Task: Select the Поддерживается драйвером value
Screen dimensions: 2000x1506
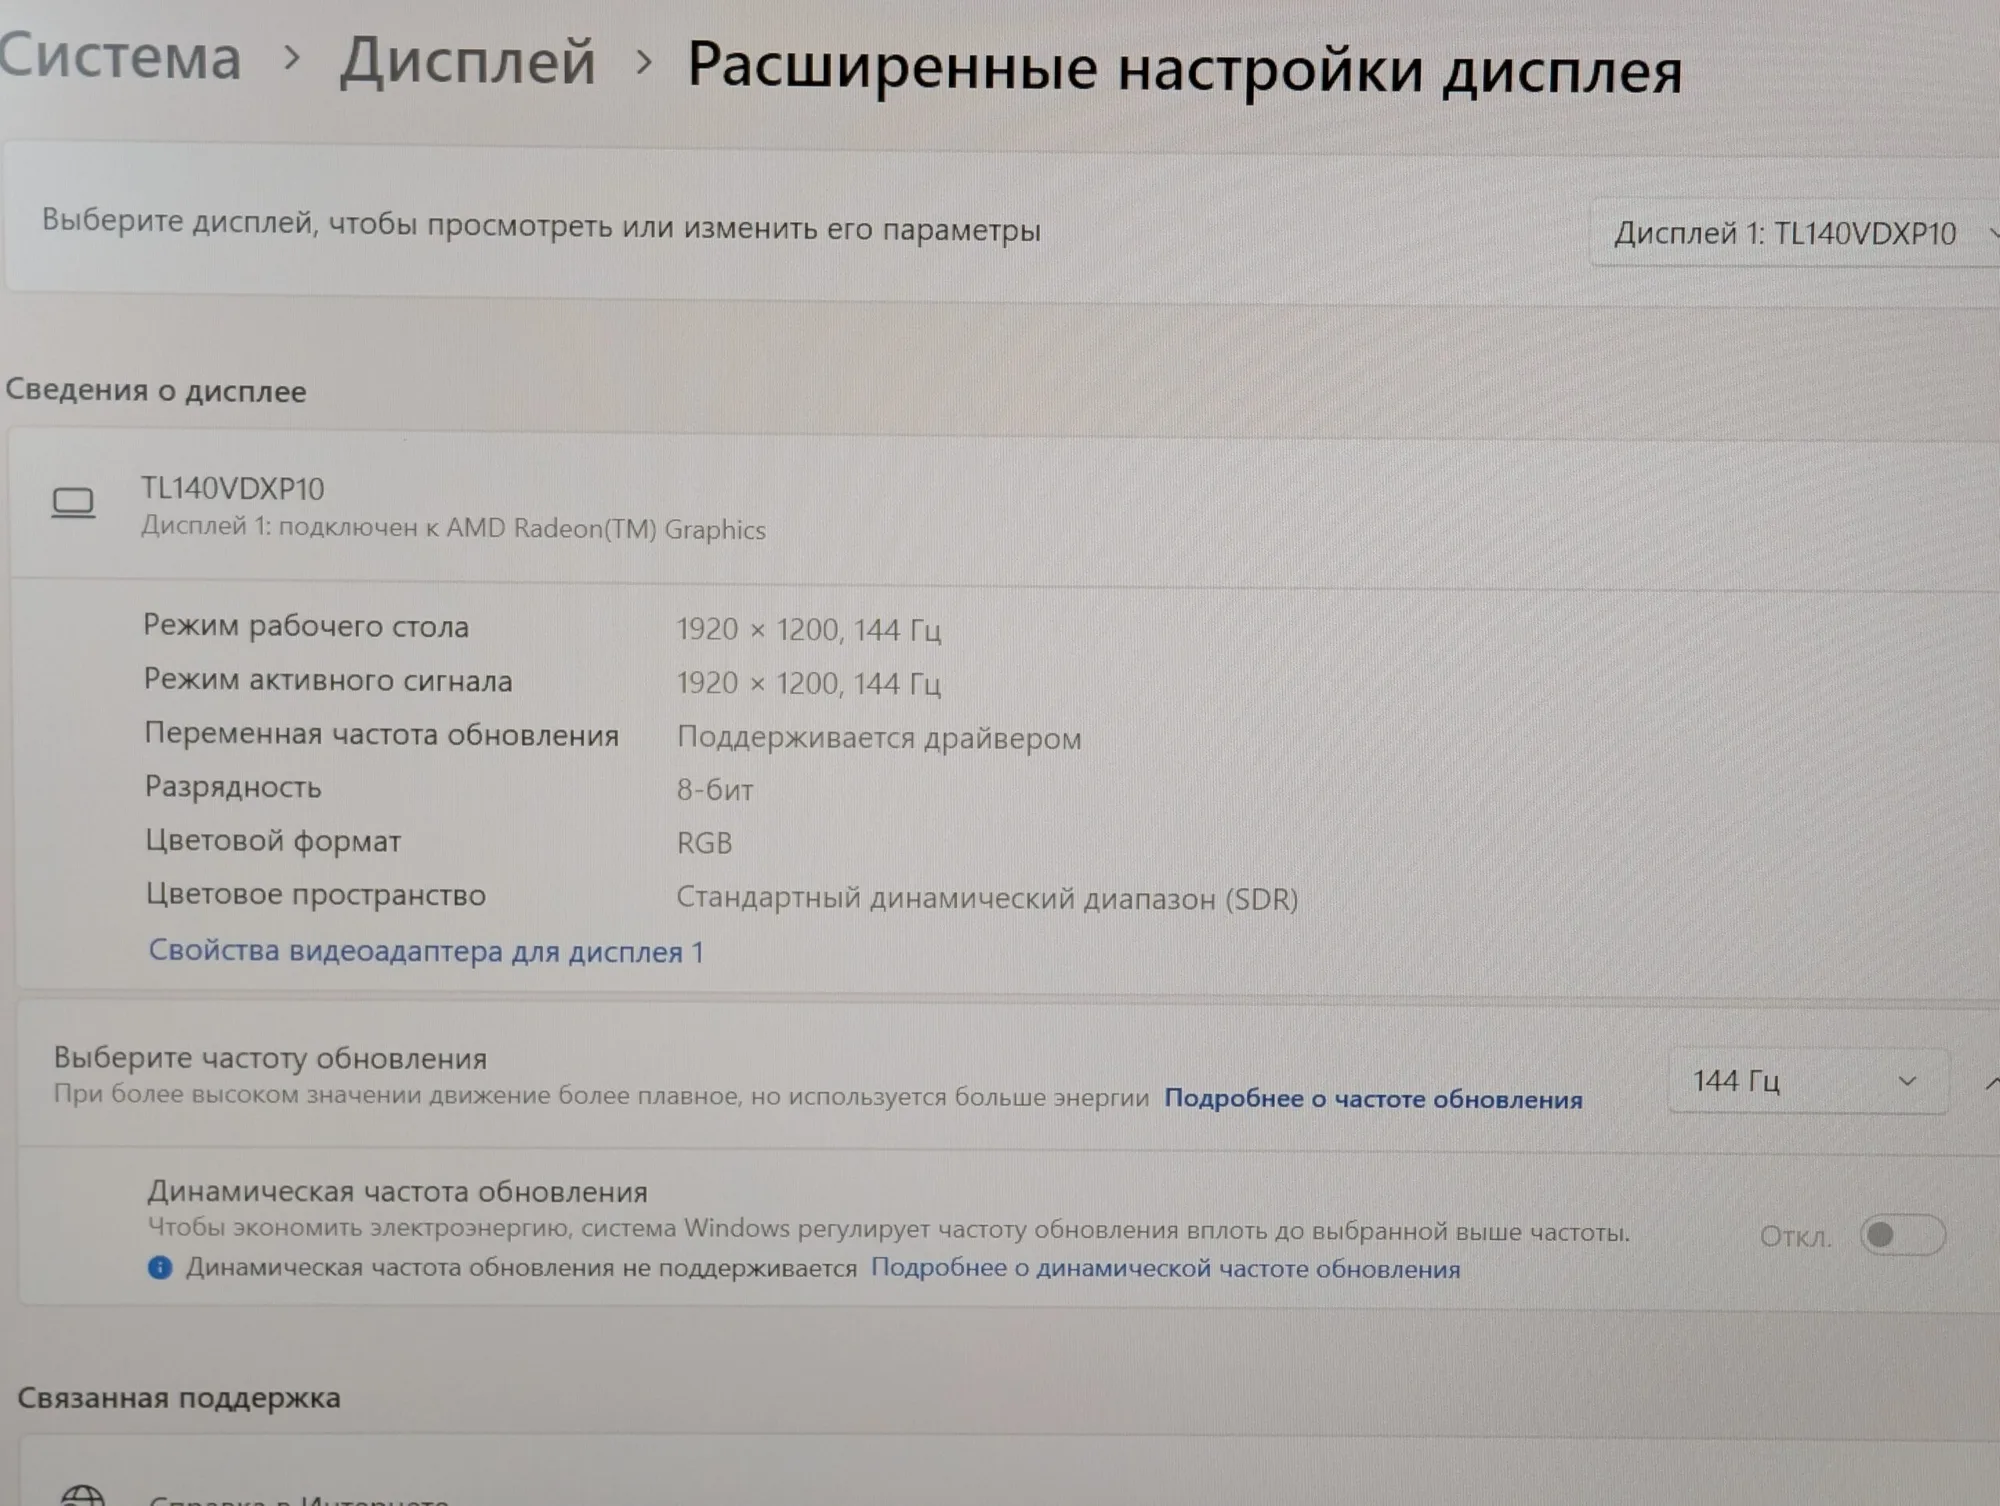Action: 879,738
